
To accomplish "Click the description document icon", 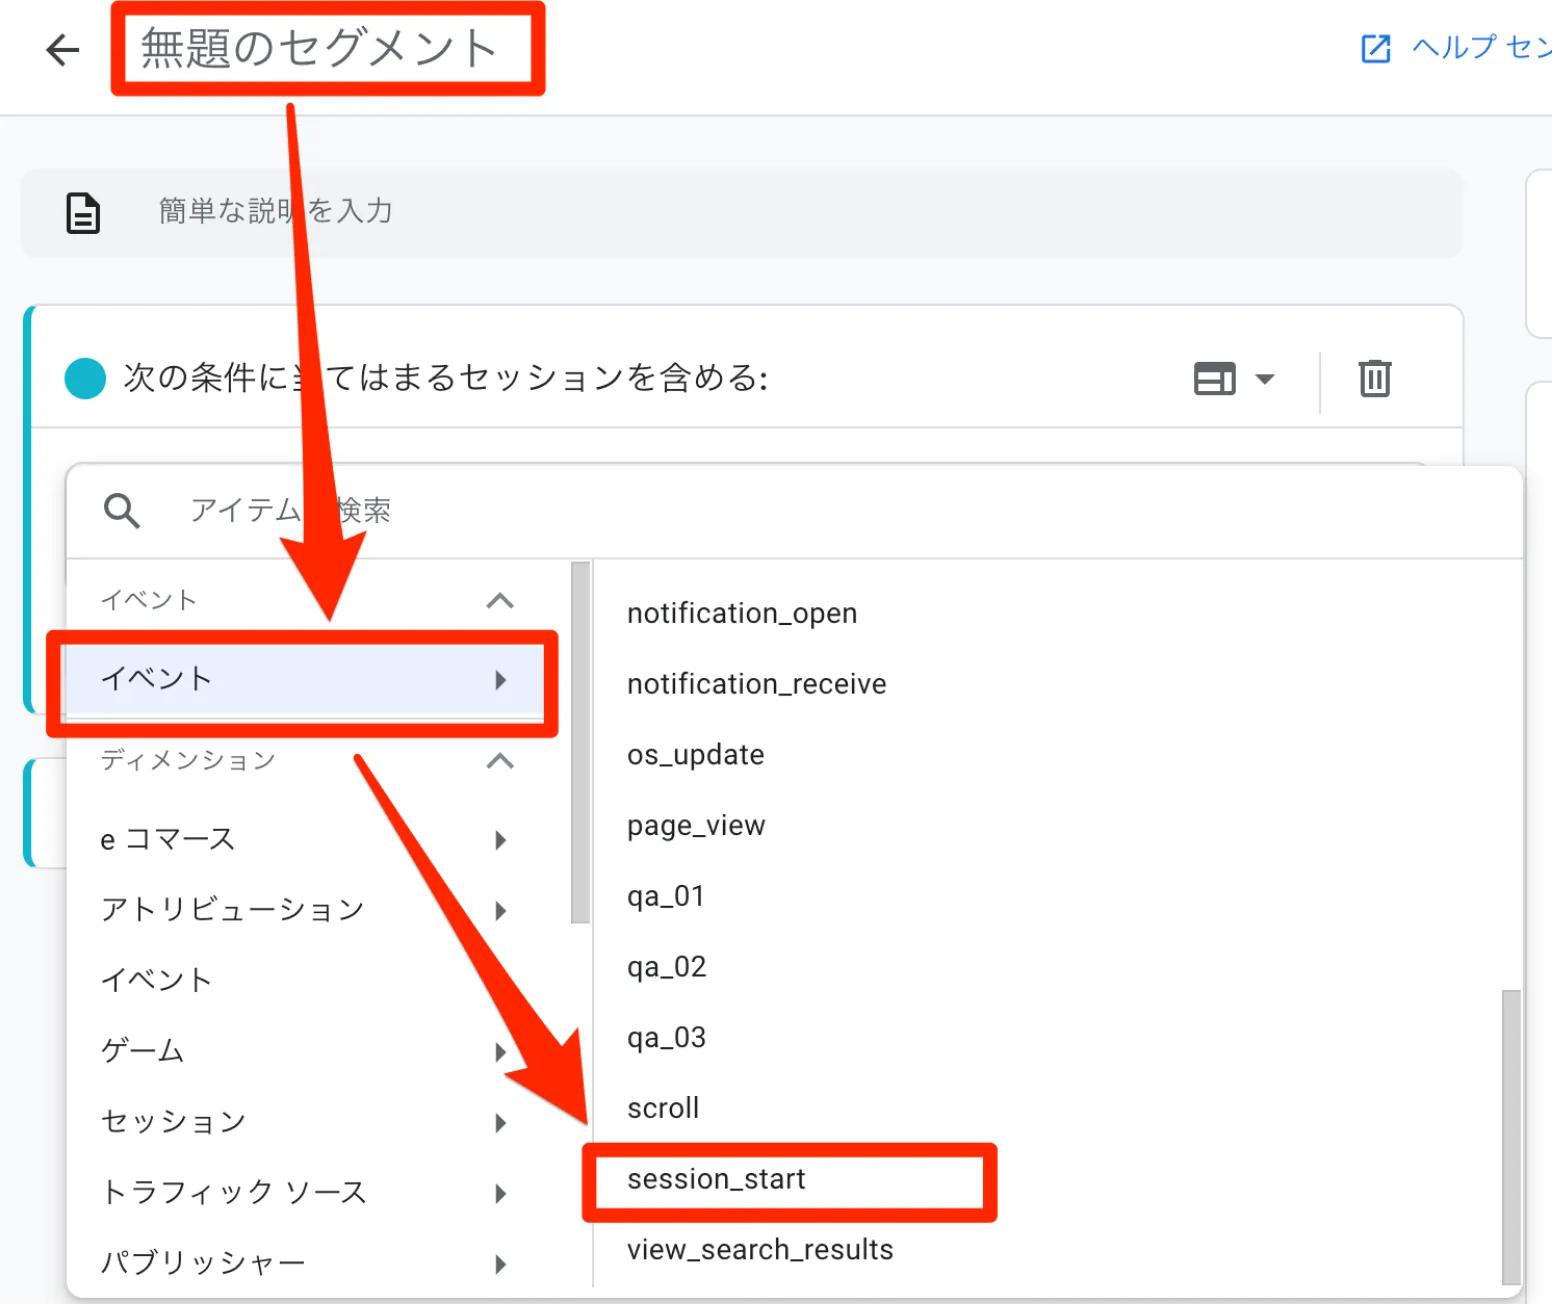I will click(83, 213).
